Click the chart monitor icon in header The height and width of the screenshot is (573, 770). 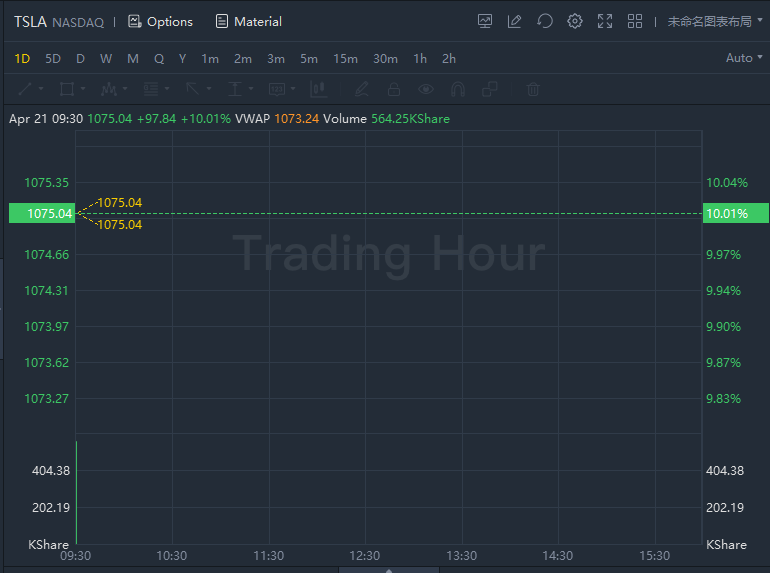click(485, 21)
